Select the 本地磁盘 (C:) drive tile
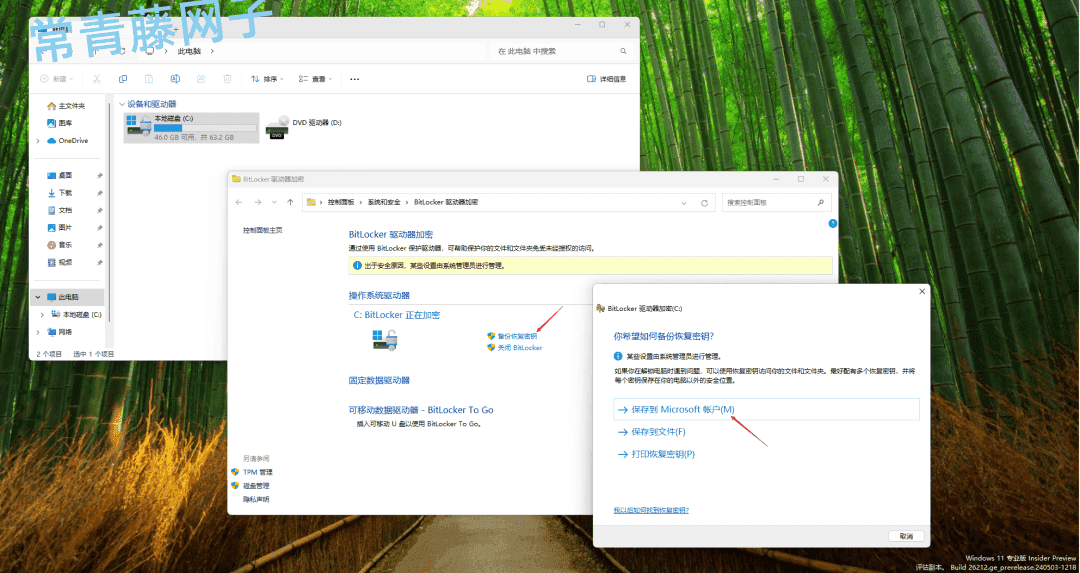1080x573 pixels. pos(191,128)
